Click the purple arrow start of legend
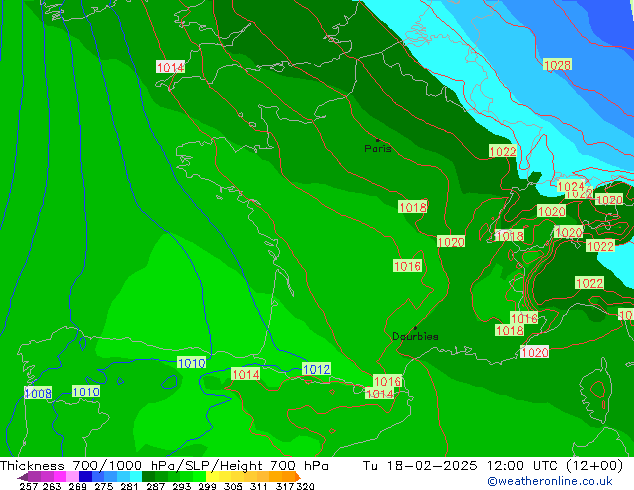 click(x=23, y=477)
